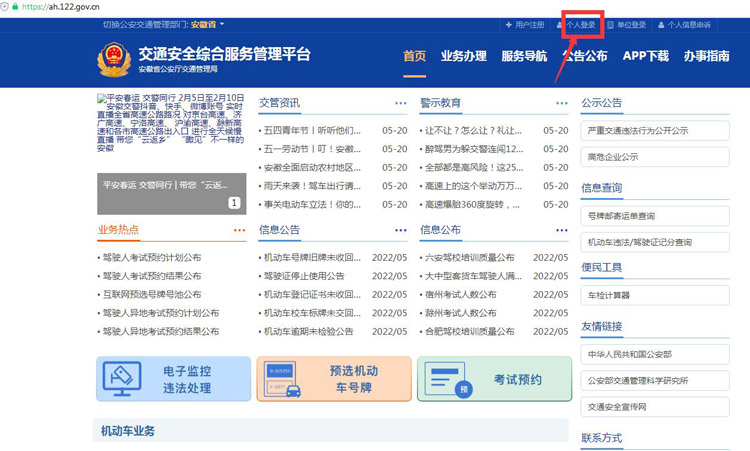This screenshot has height=451, width=750.
Task: Open news 雨天来袭！驾车出行请...
Action: click(x=312, y=186)
